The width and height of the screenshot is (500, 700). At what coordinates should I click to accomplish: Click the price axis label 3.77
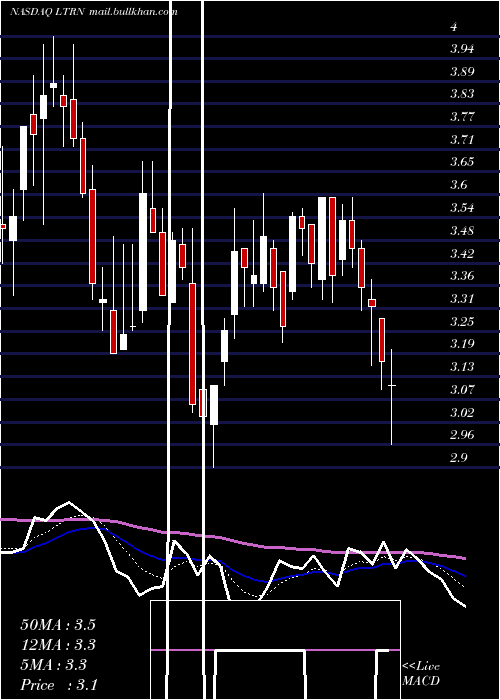pyautogui.click(x=462, y=117)
